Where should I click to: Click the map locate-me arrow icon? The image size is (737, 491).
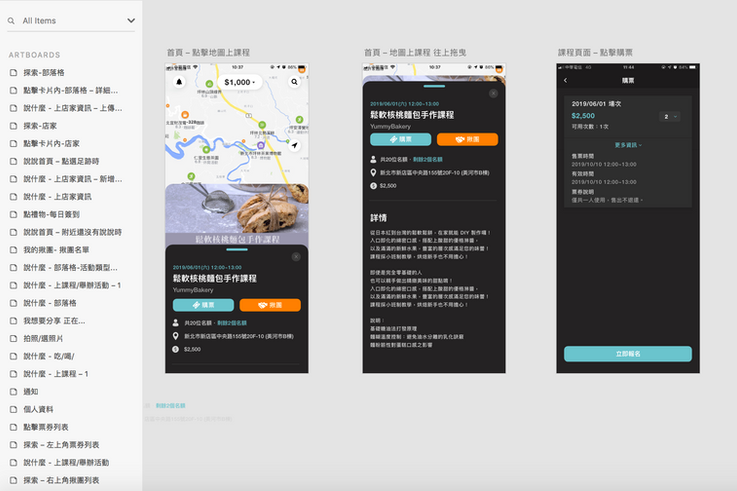(295, 145)
